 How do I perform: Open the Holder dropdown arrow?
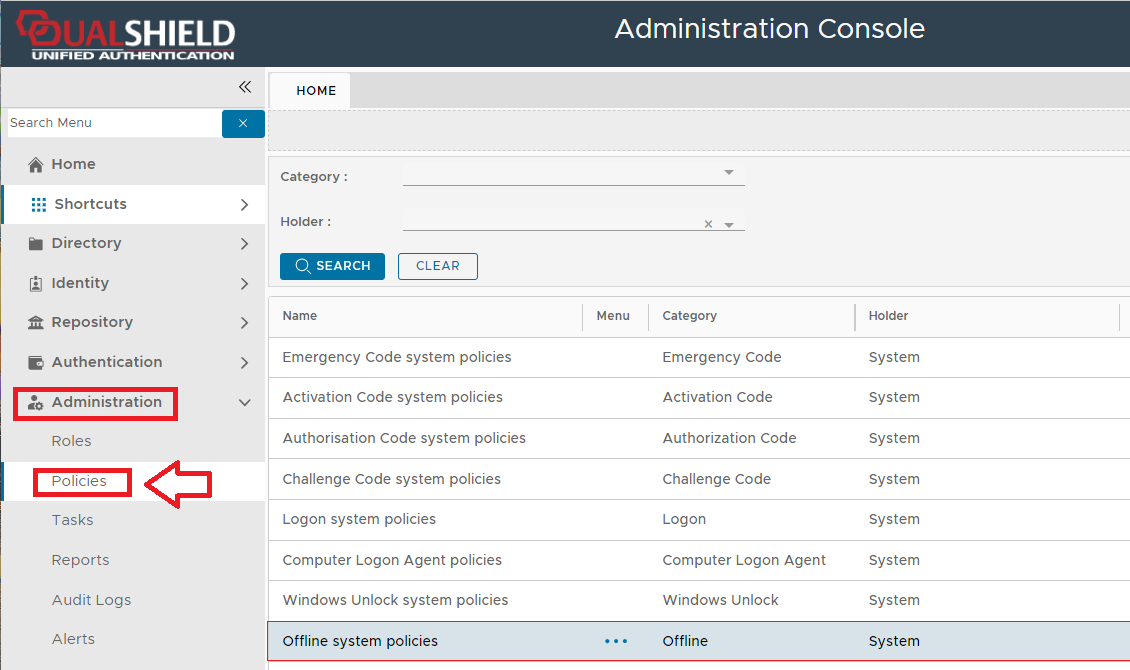click(729, 225)
